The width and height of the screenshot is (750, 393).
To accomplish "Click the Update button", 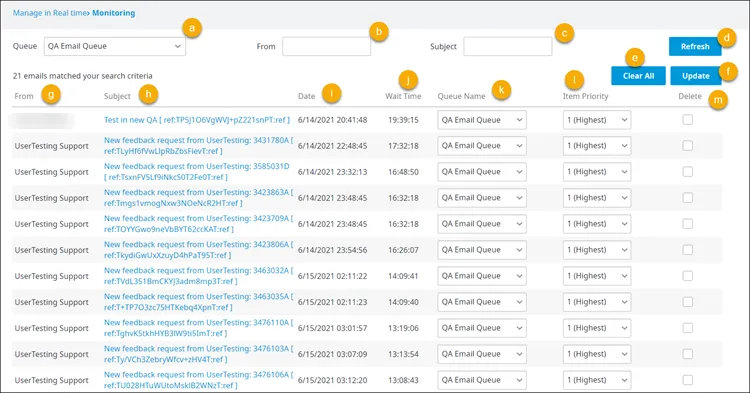I will coord(695,76).
